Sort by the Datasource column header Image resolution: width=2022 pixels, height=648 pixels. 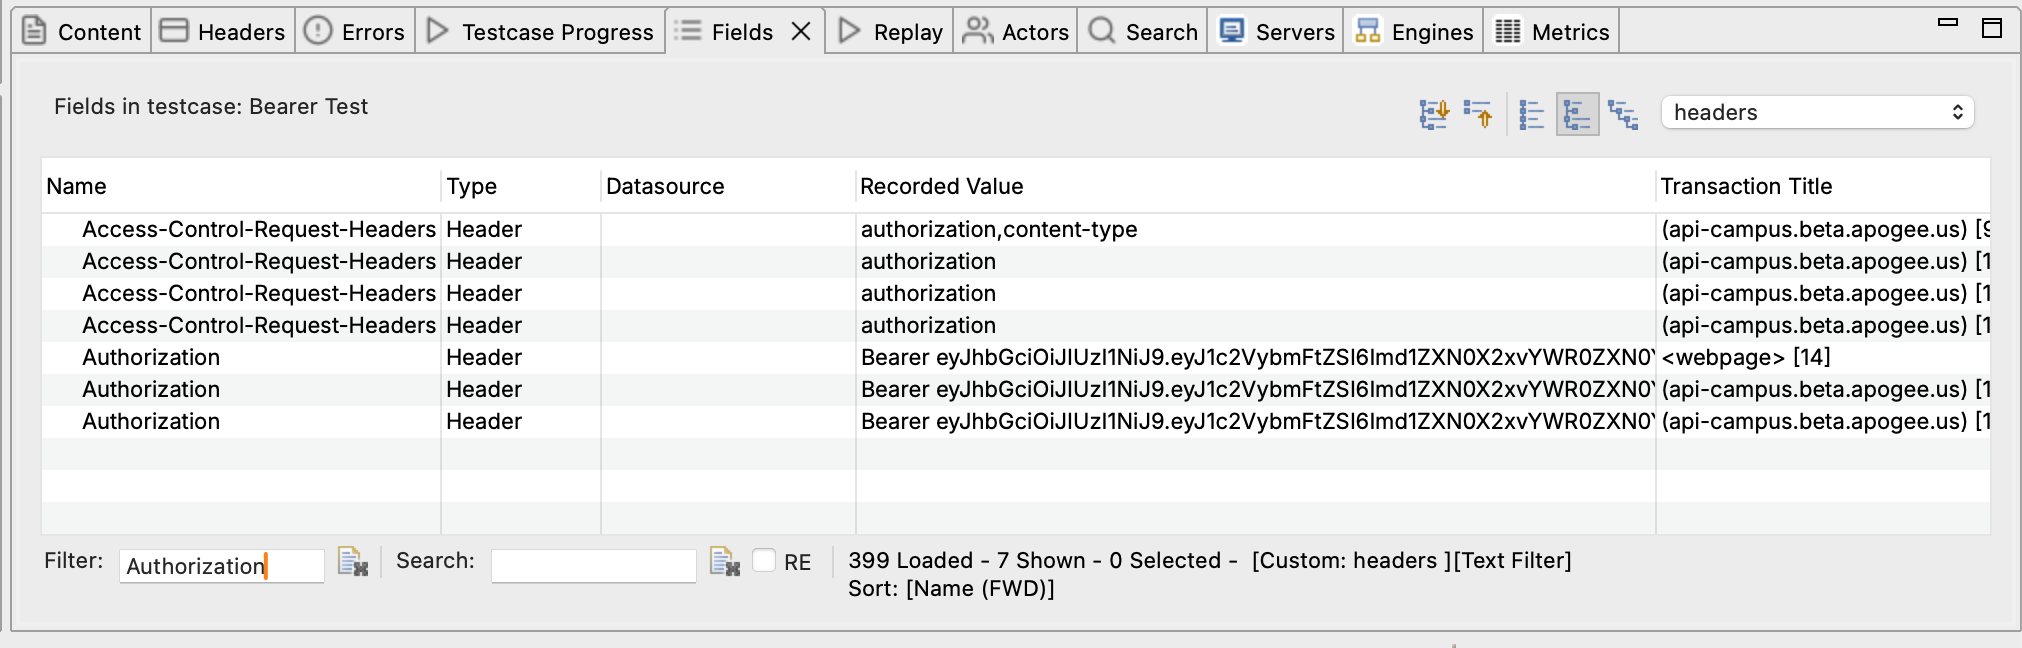728,186
